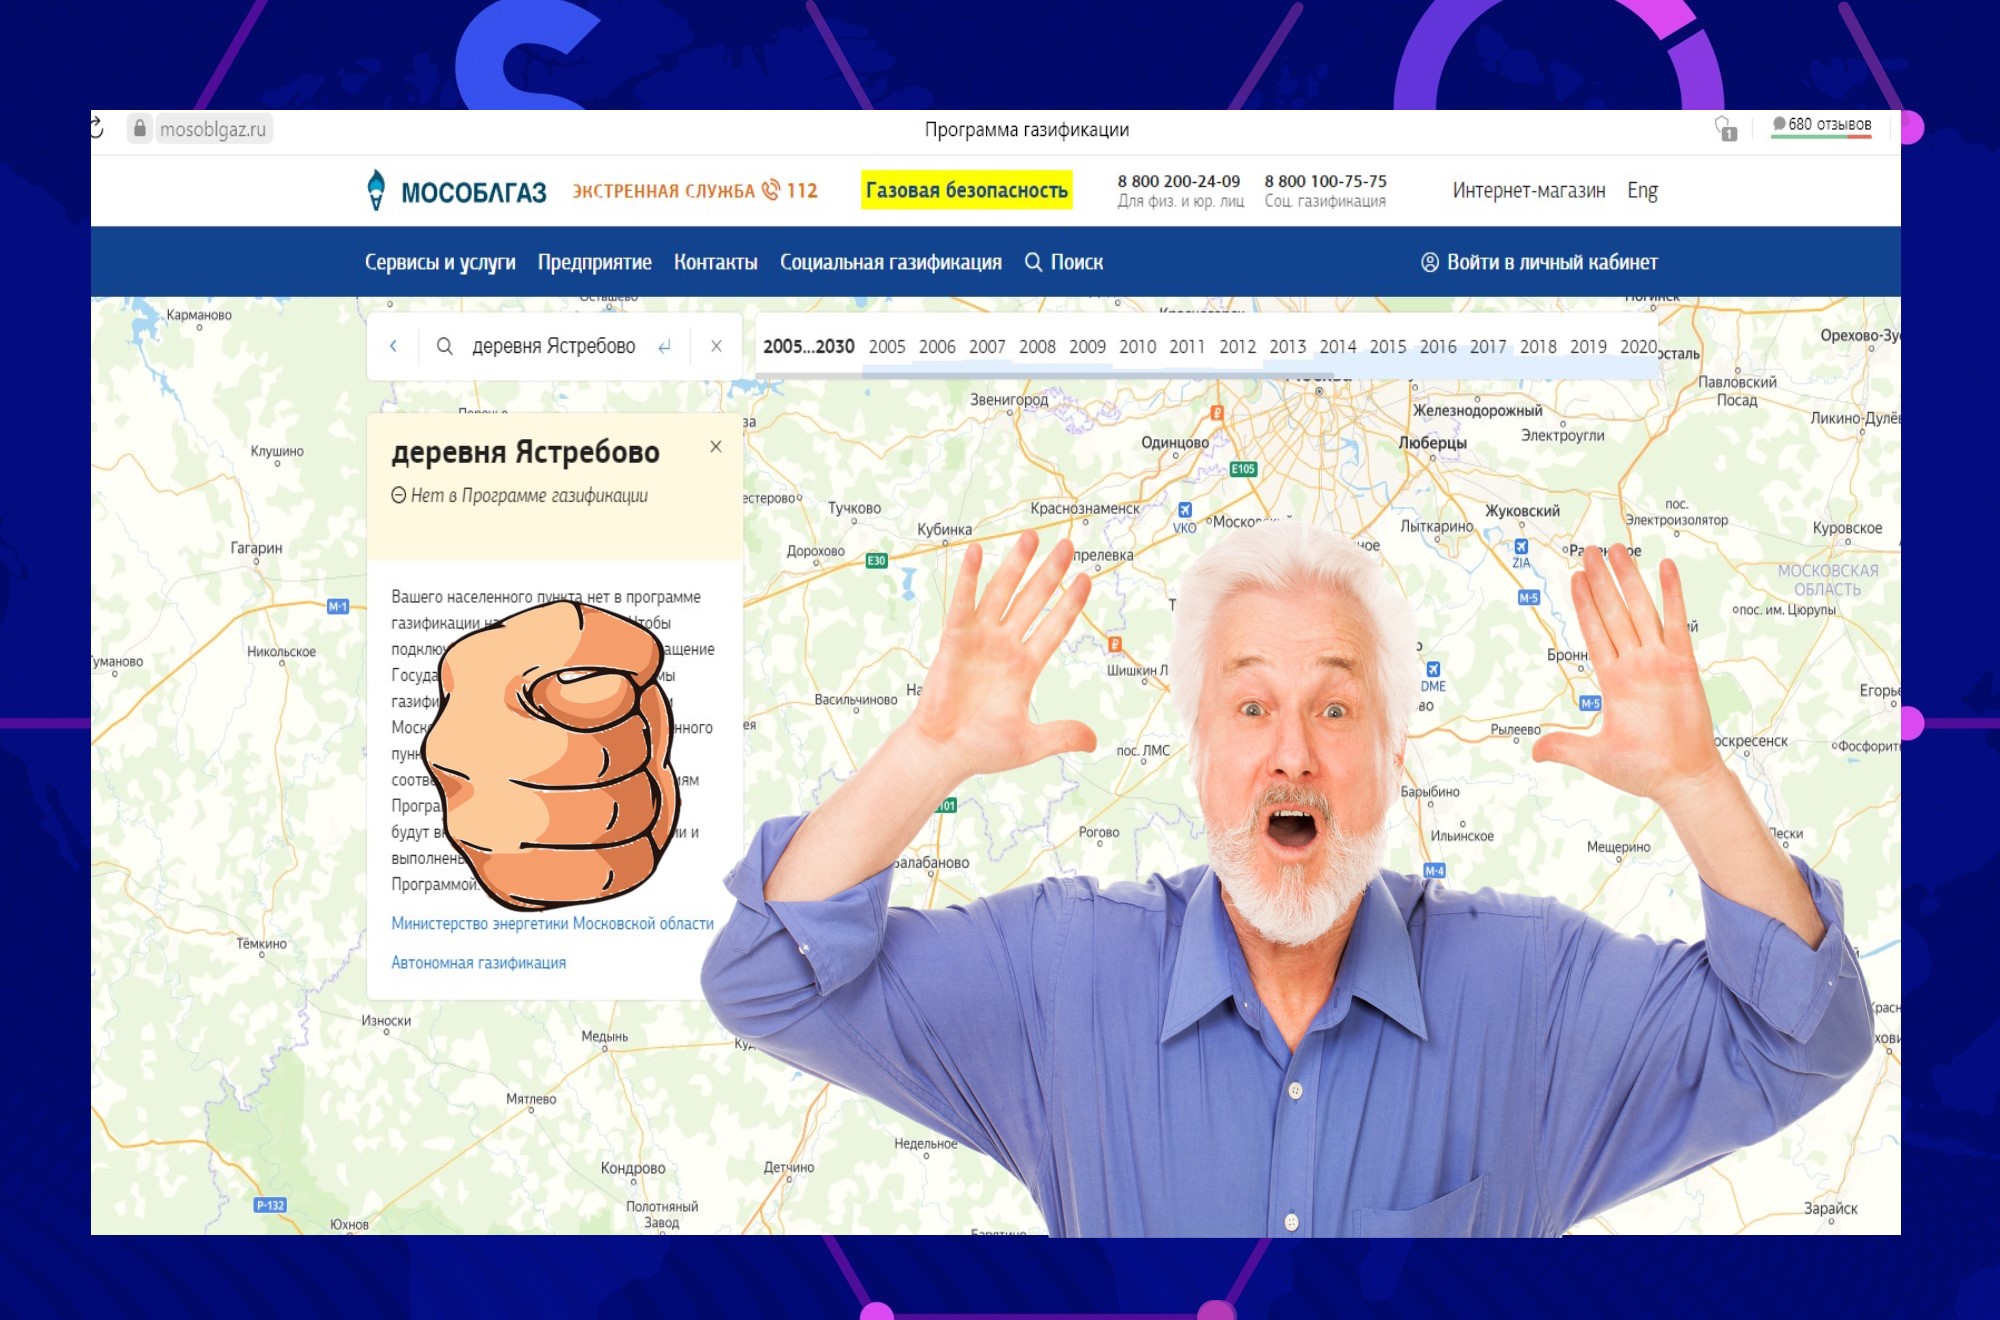Select year 2007 tab

987,346
